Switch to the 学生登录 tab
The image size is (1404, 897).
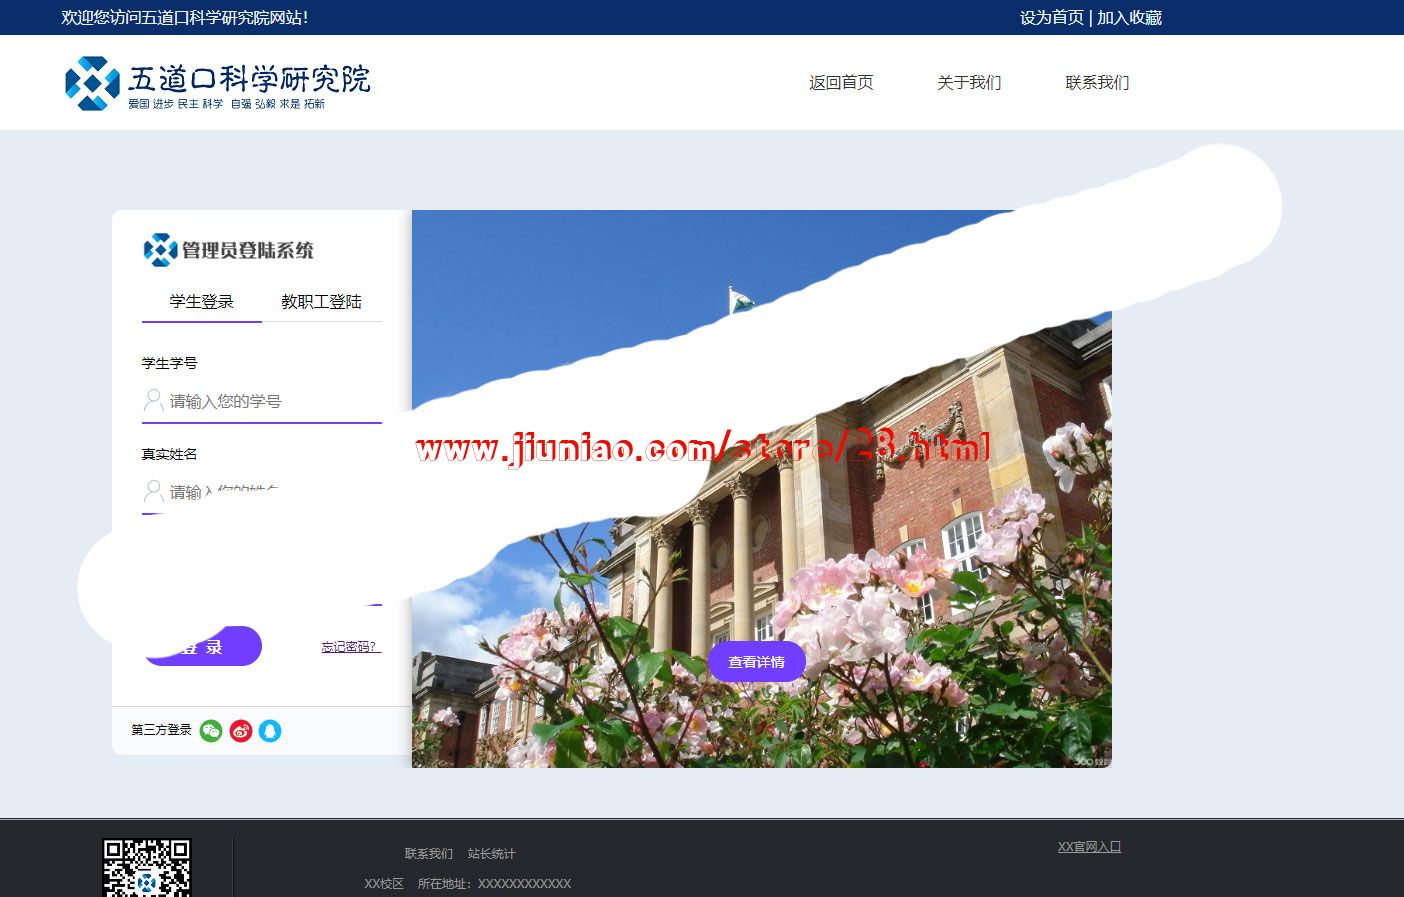202,302
